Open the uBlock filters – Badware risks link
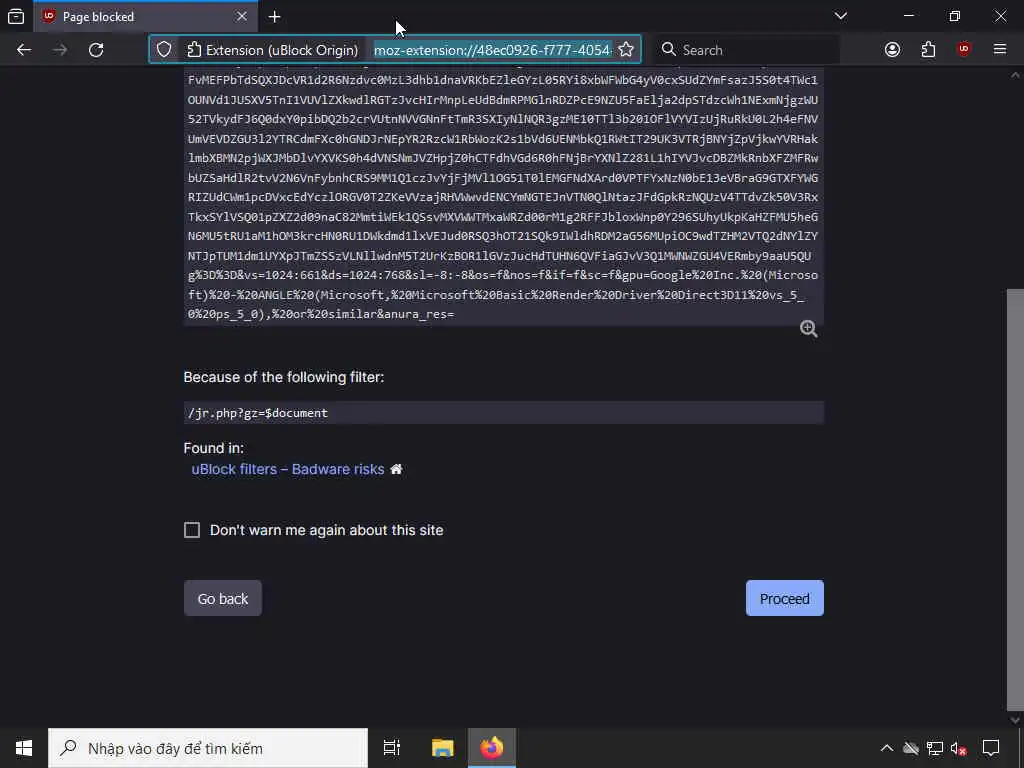 [288, 469]
